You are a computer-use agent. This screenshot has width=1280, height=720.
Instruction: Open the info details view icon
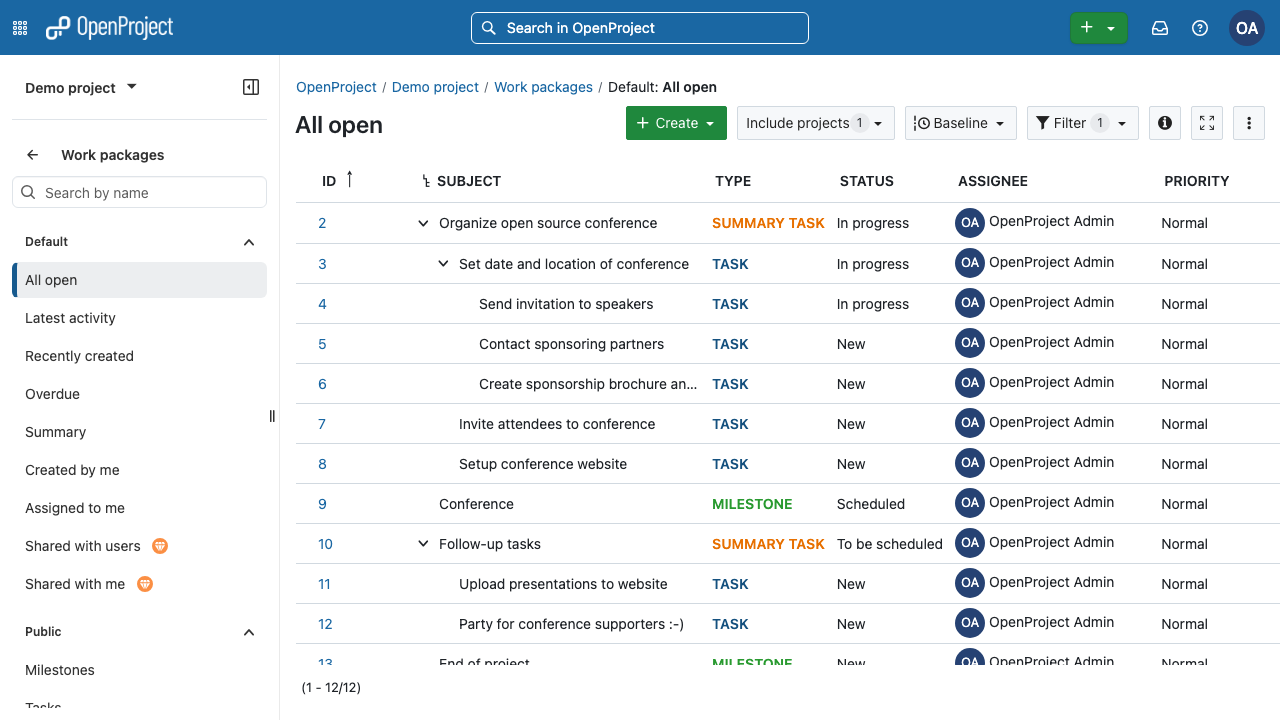pyautogui.click(x=1165, y=123)
